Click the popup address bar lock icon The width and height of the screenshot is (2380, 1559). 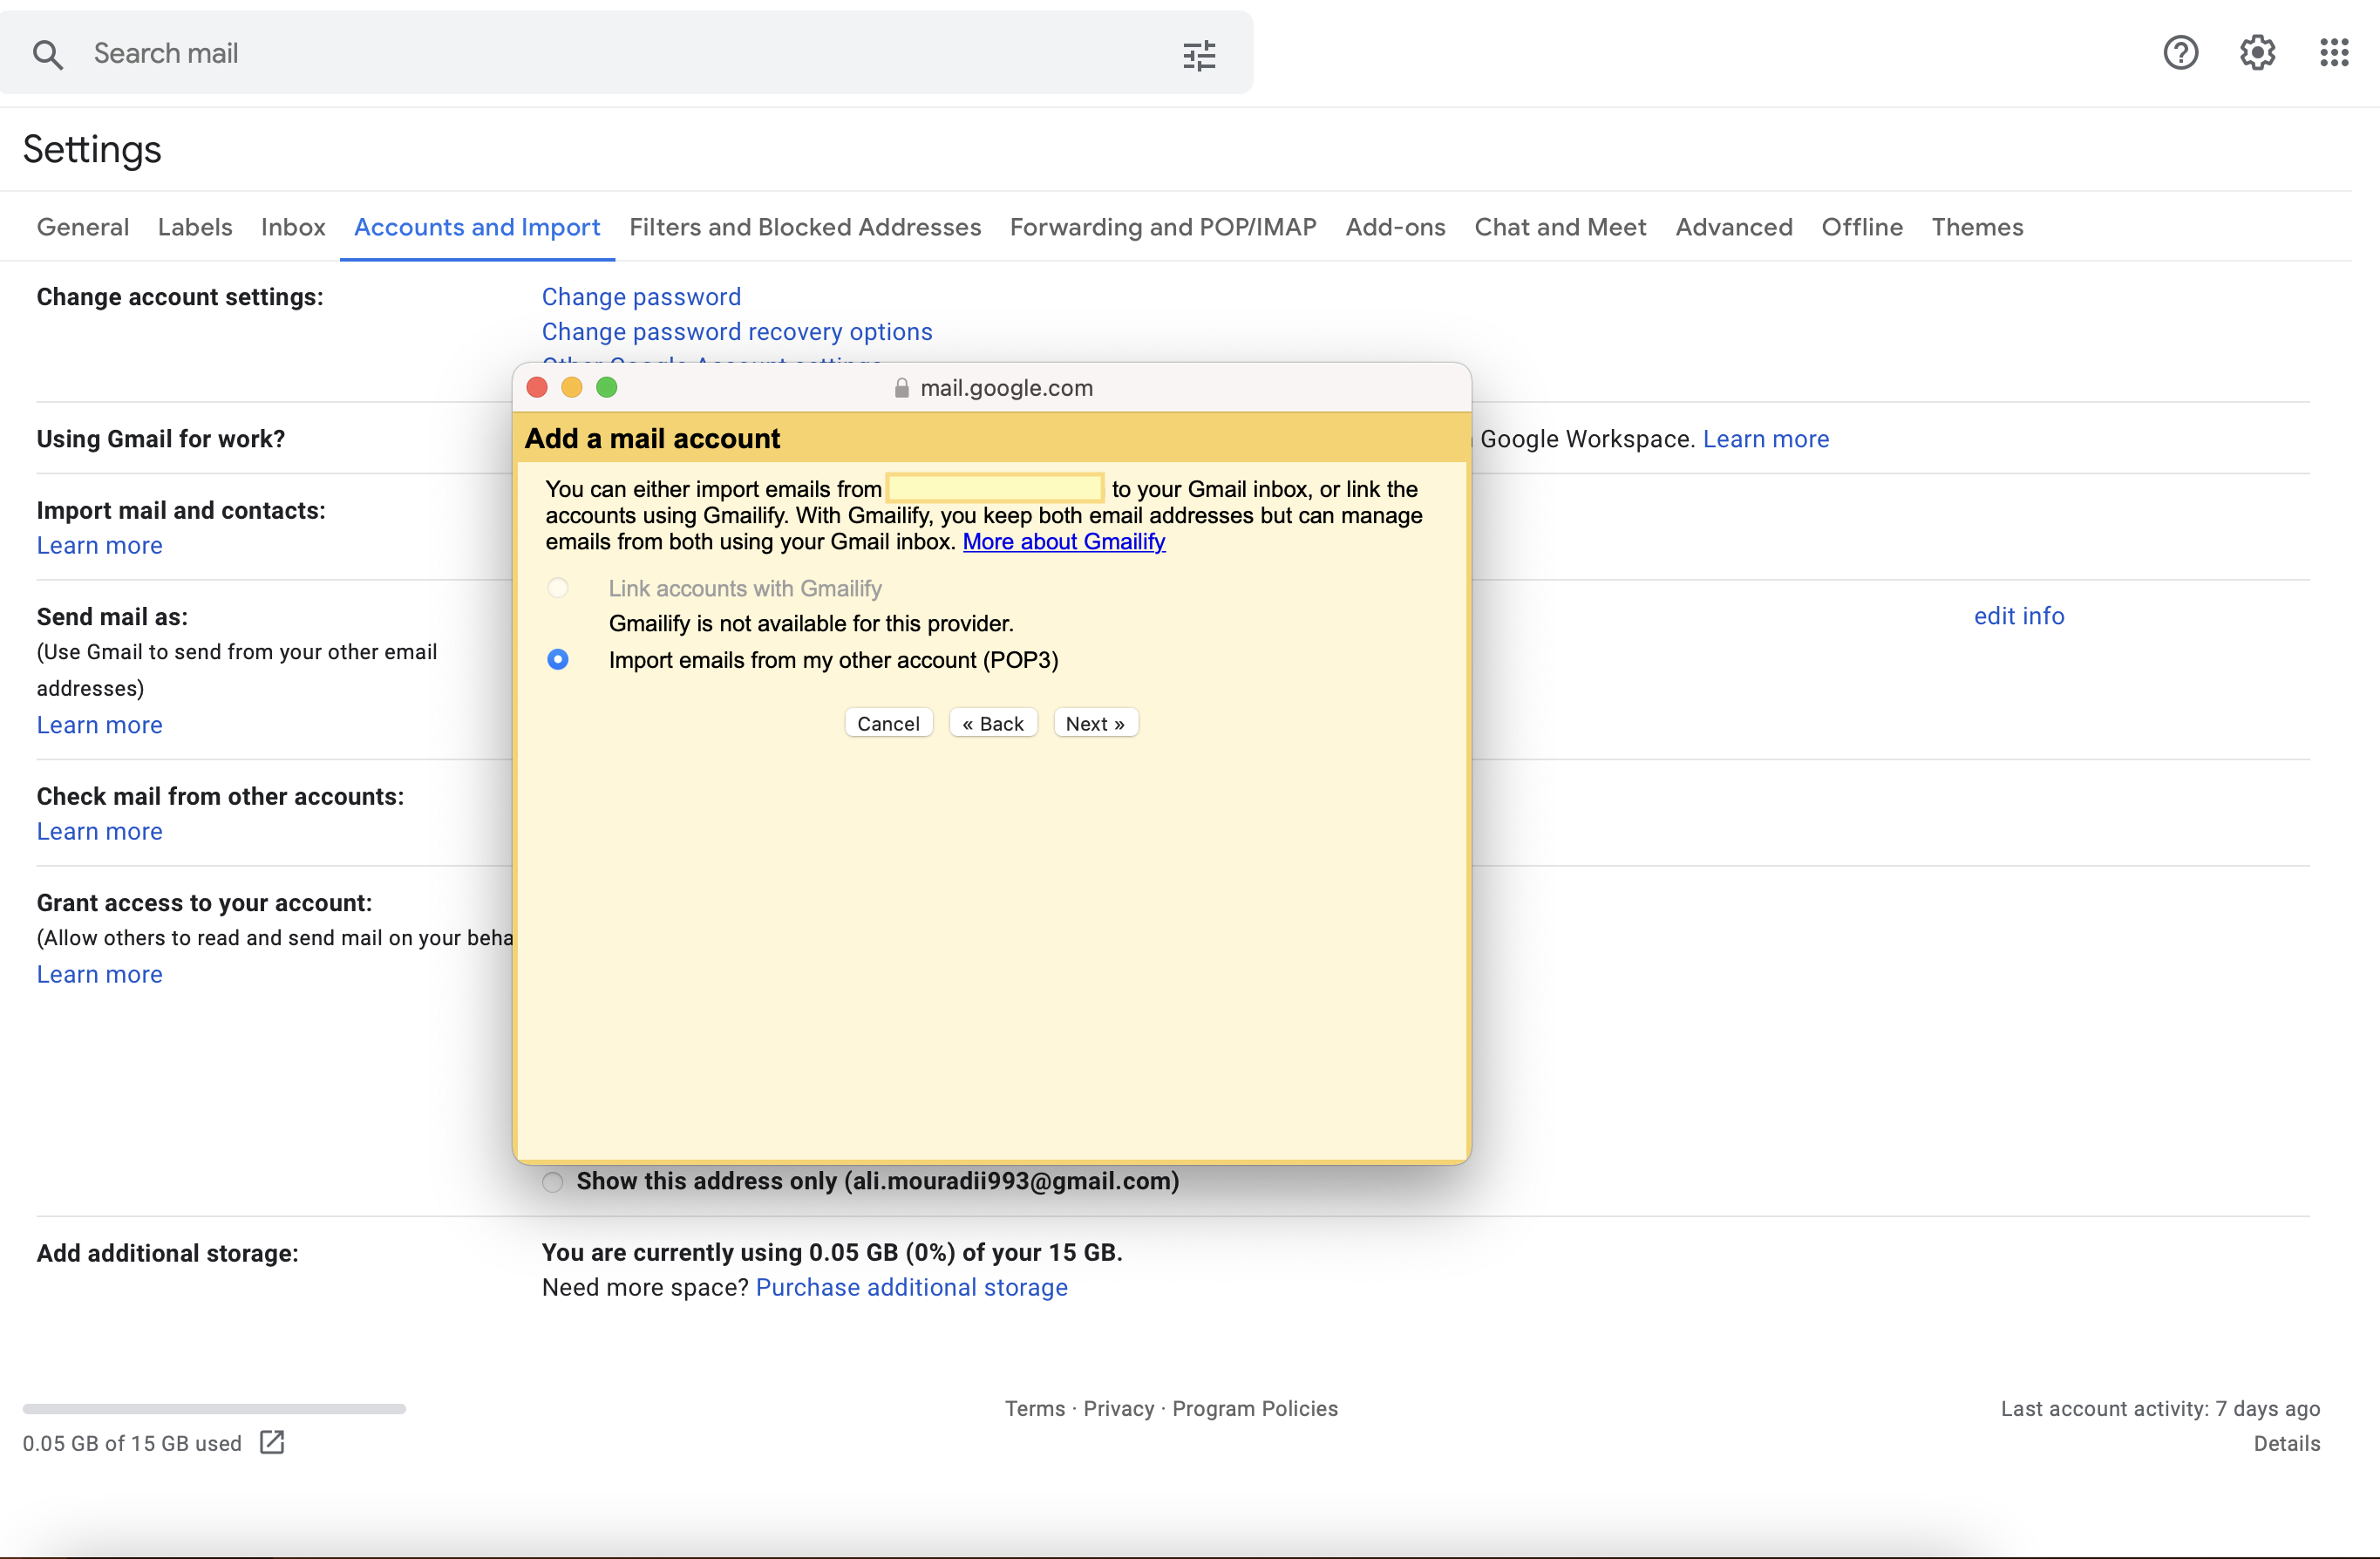click(901, 388)
